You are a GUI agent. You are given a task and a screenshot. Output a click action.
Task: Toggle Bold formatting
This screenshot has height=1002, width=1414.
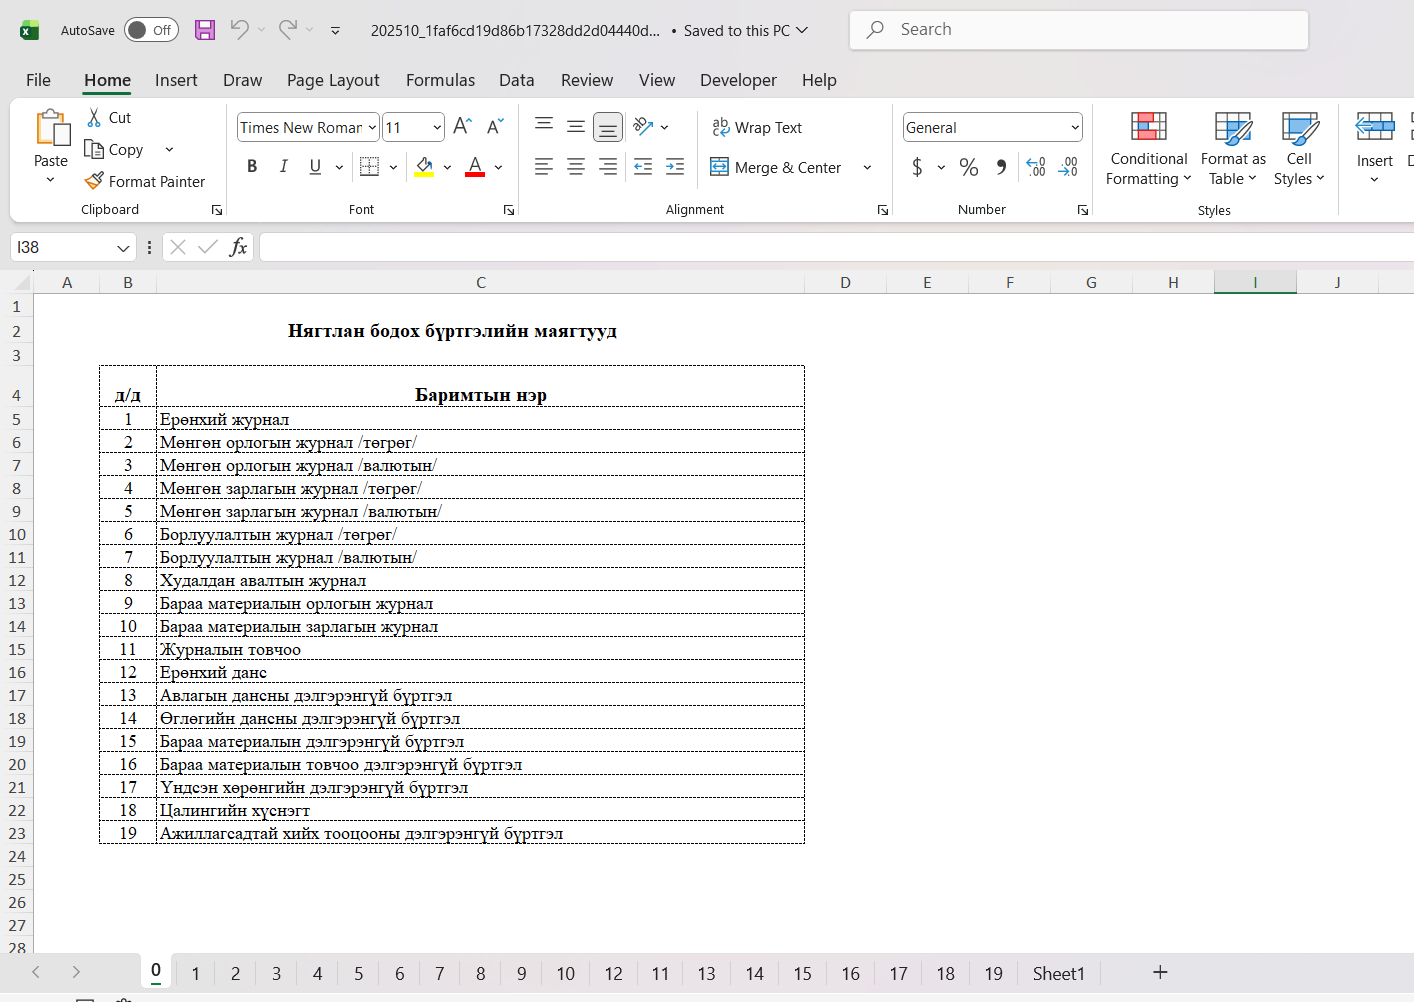pyautogui.click(x=252, y=167)
